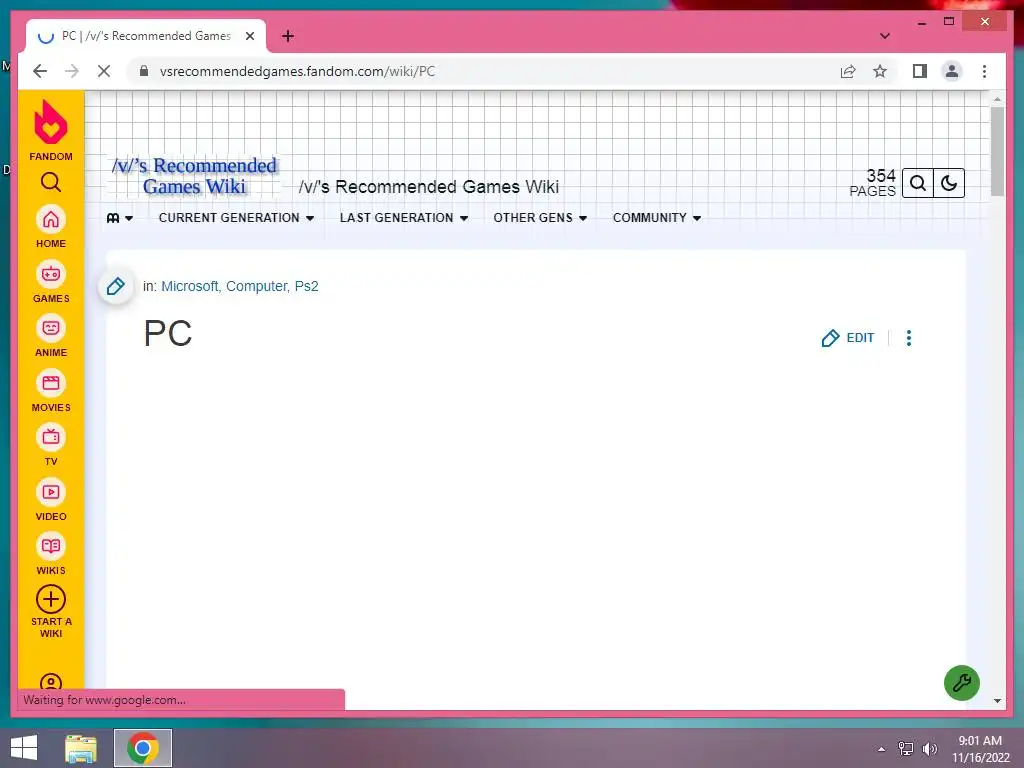Screen dimensions: 1024x768
Task: Stop loading the page
Action: click(104, 71)
